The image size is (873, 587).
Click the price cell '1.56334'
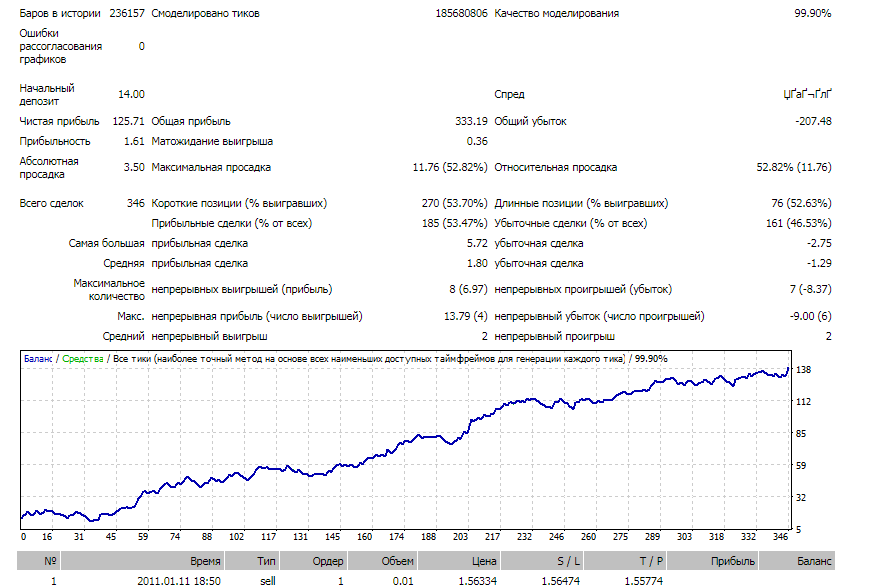tap(478, 581)
